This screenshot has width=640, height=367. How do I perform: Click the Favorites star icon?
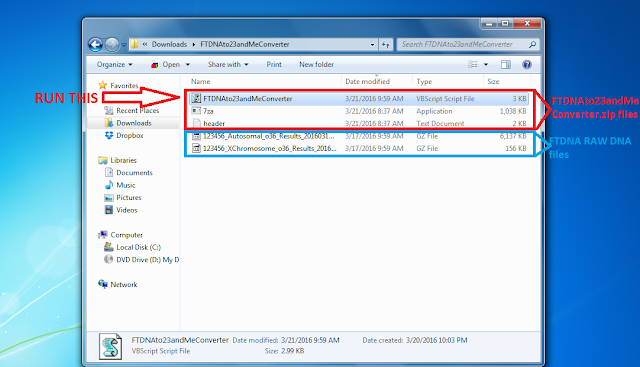click(x=102, y=85)
